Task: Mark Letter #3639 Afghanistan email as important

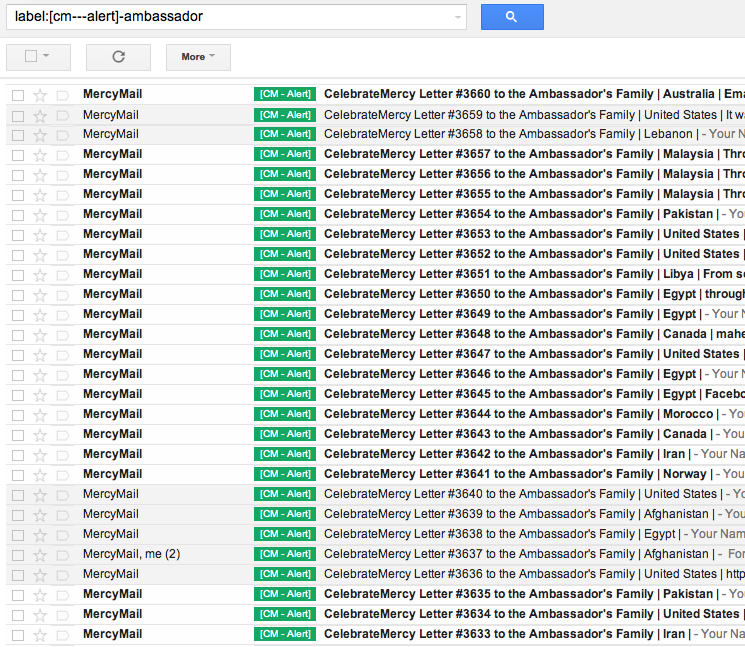Action: [62, 515]
